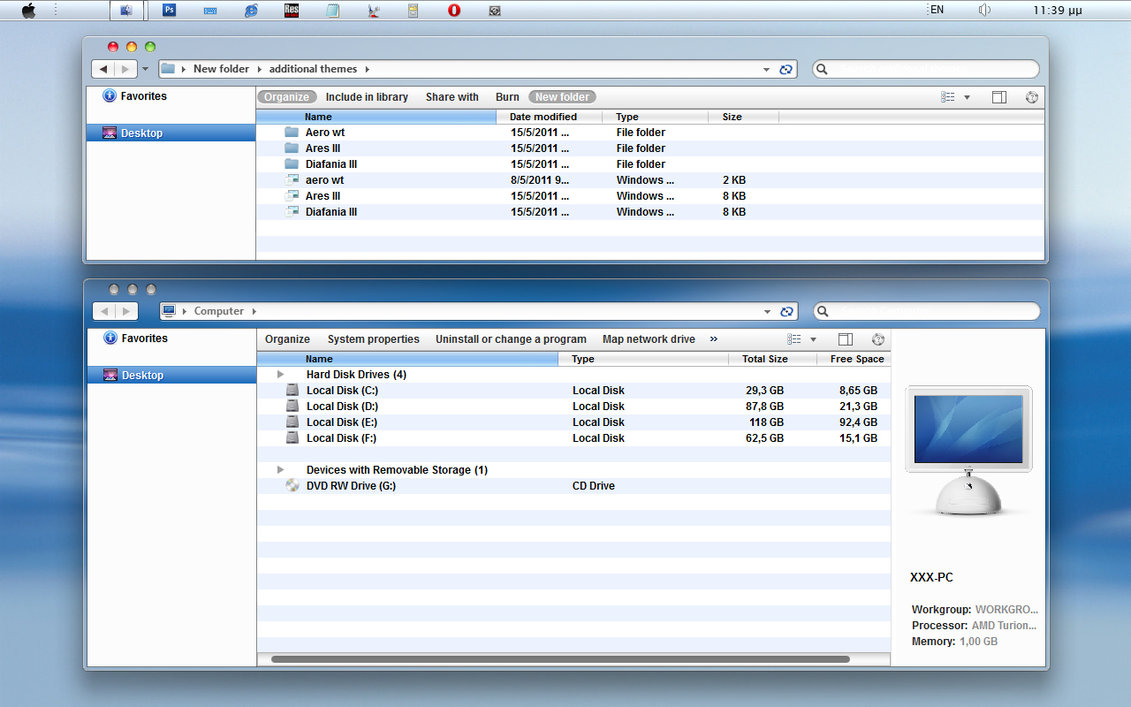Screen dimensions: 1131x707
Task: Open the view options dropdown in Computer window
Action: point(813,340)
